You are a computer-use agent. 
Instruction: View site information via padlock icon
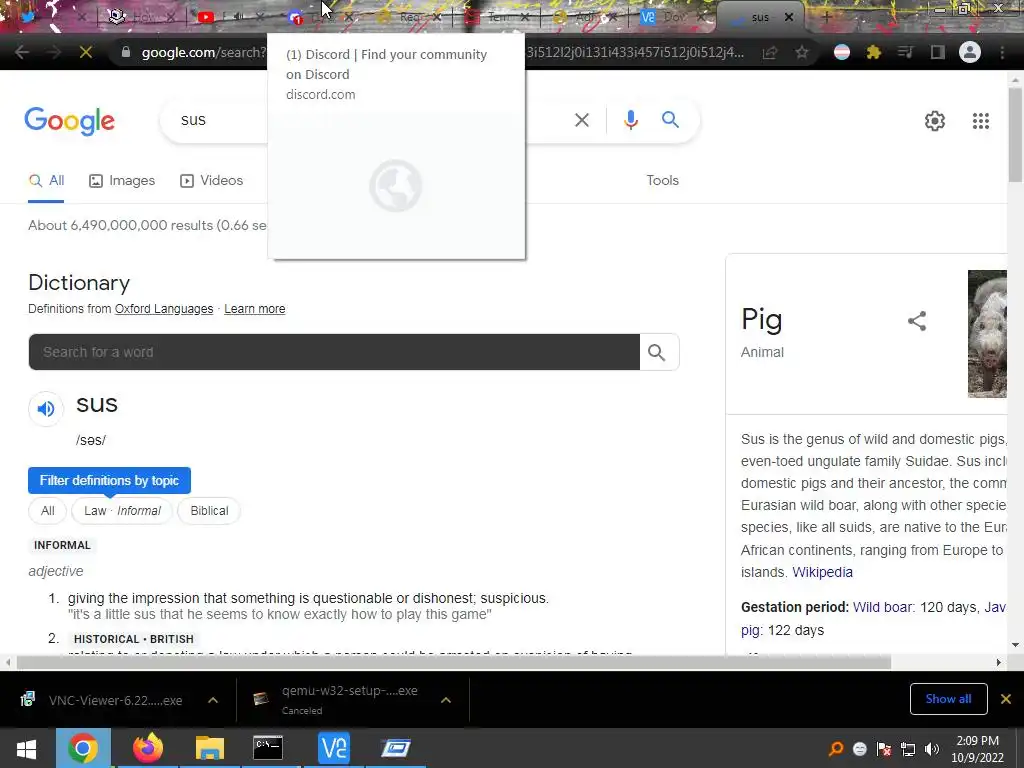click(x=126, y=52)
